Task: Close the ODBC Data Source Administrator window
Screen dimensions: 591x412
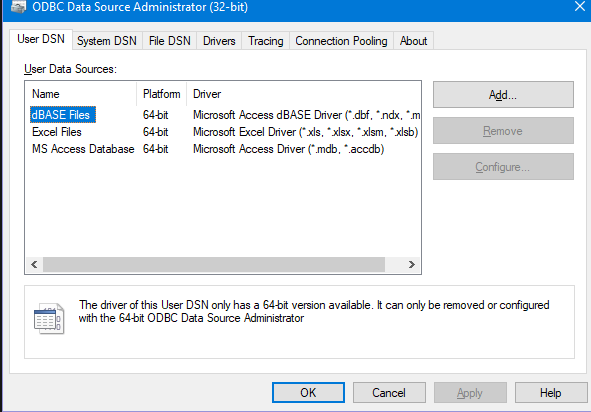Action: point(580,6)
